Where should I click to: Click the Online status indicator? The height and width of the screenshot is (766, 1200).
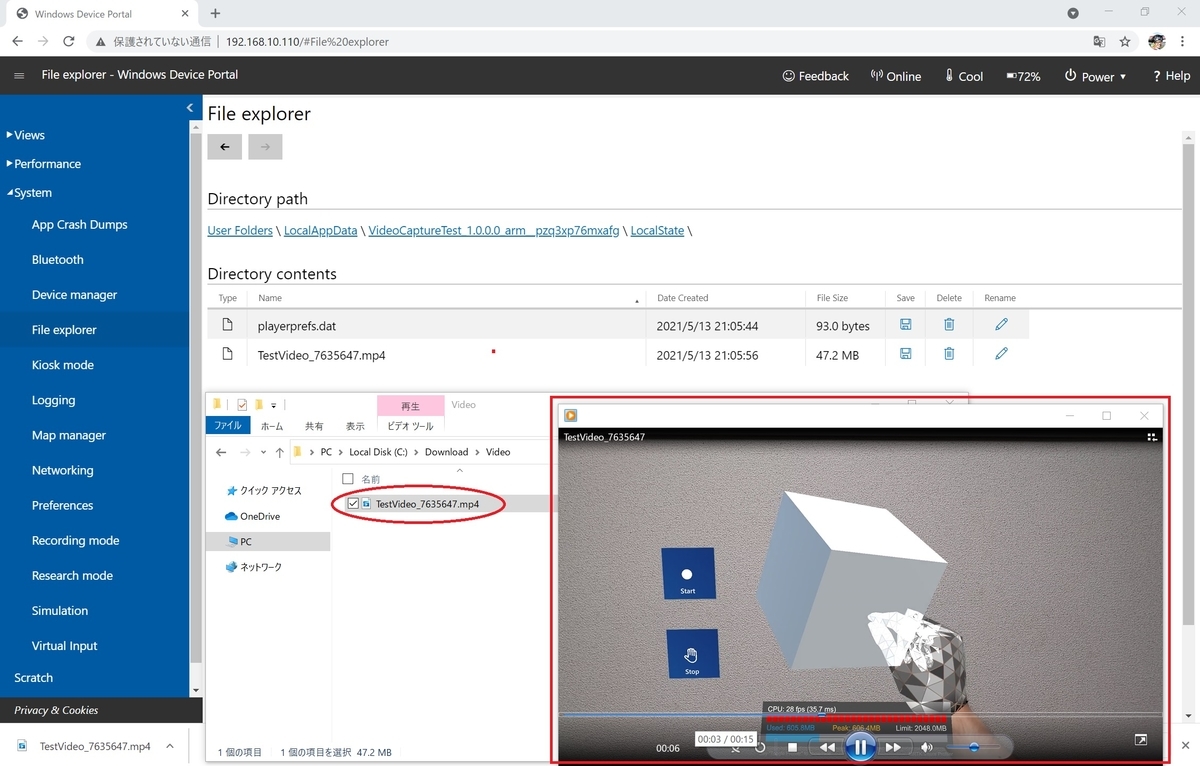[x=896, y=76]
